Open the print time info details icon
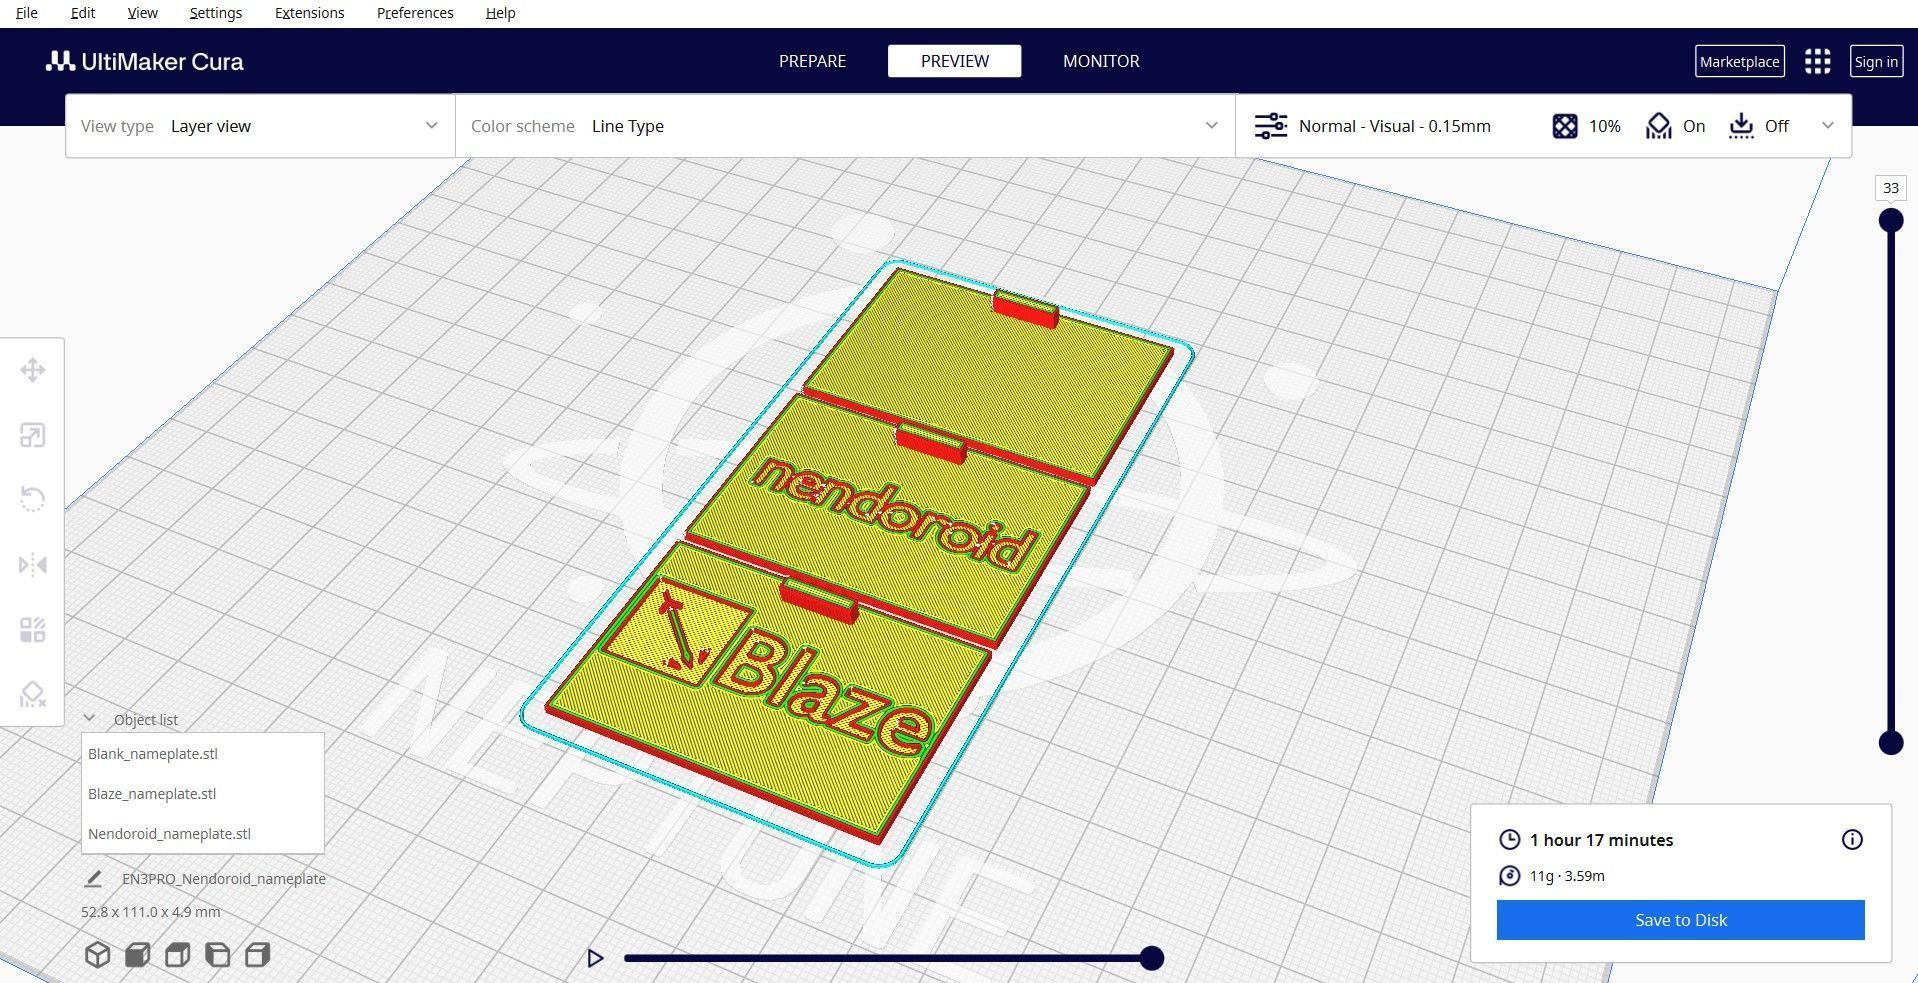The width and height of the screenshot is (1918, 983). click(1852, 840)
